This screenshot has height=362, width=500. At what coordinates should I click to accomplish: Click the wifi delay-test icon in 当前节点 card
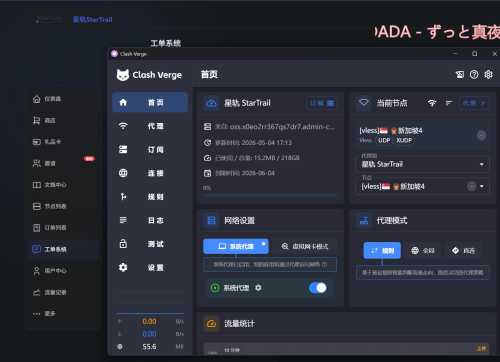click(x=432, y=103)
